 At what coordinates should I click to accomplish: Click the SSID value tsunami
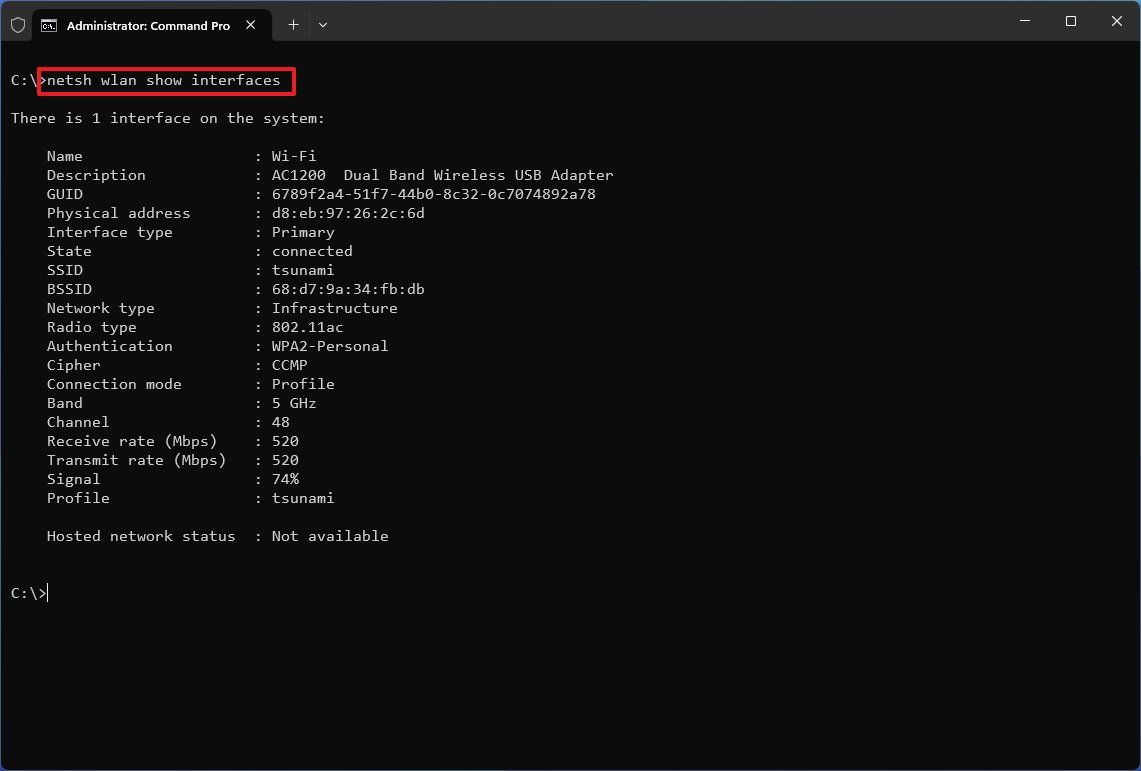(x=302, y=270)
